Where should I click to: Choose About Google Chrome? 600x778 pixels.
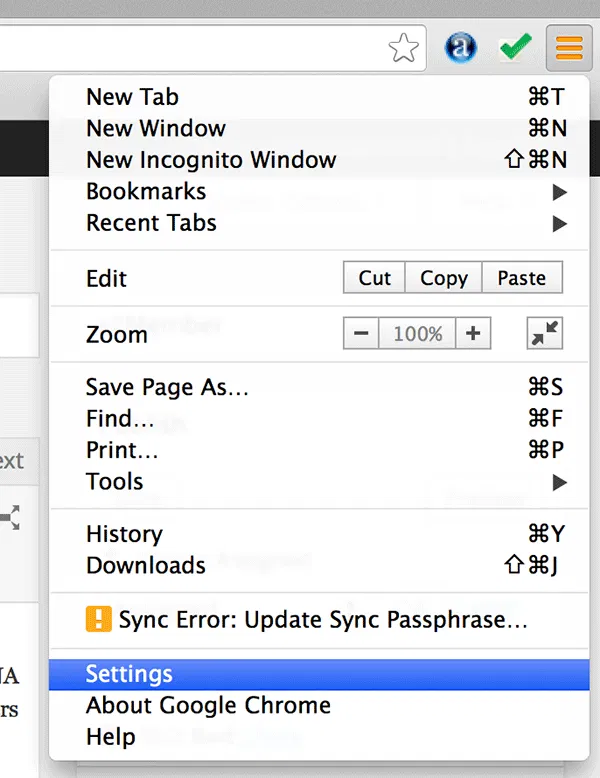(208, 706)
